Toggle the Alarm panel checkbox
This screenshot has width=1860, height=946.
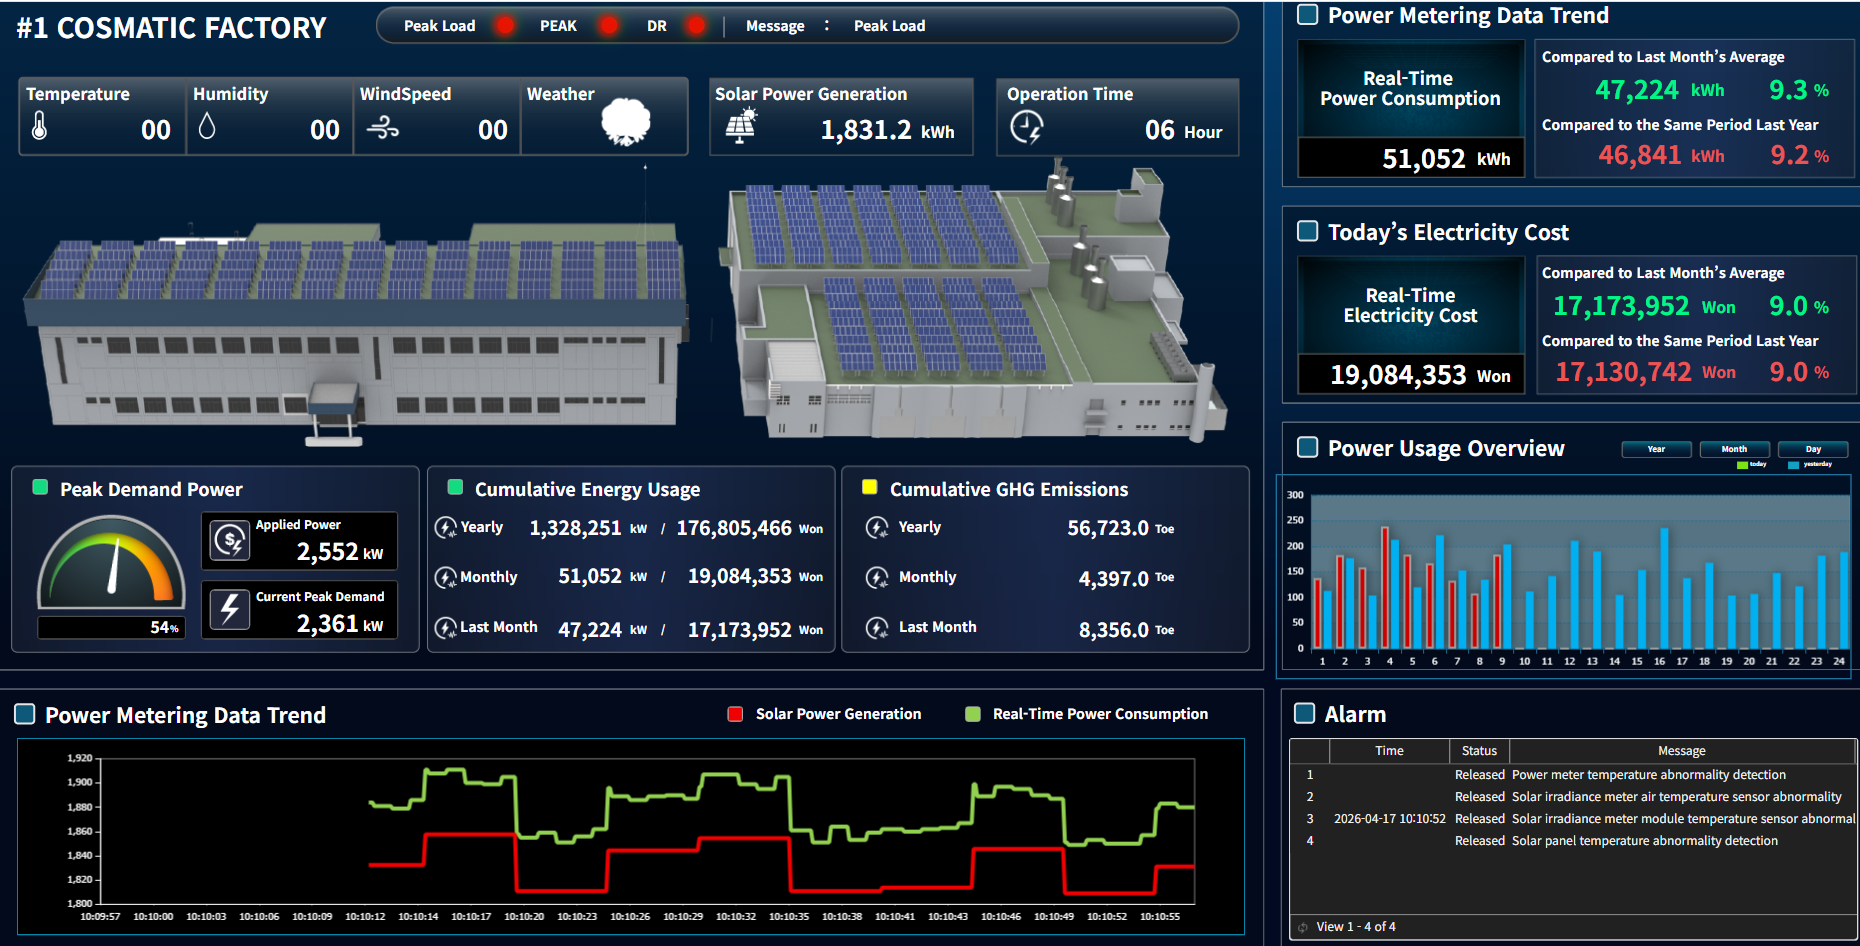[x=1304, y=713]
